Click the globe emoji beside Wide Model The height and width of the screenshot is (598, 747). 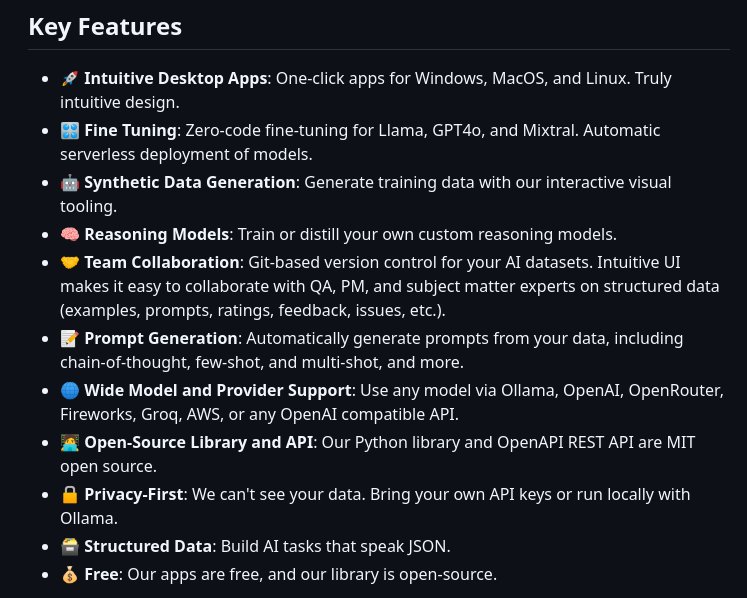coord(70,390)
